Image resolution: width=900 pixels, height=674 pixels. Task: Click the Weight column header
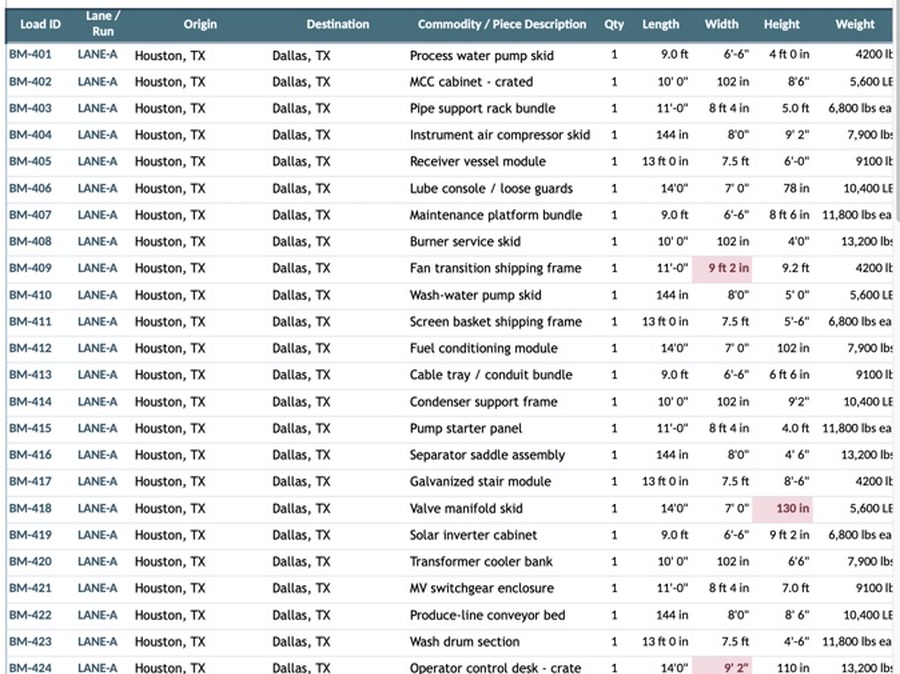pos(855,24)
